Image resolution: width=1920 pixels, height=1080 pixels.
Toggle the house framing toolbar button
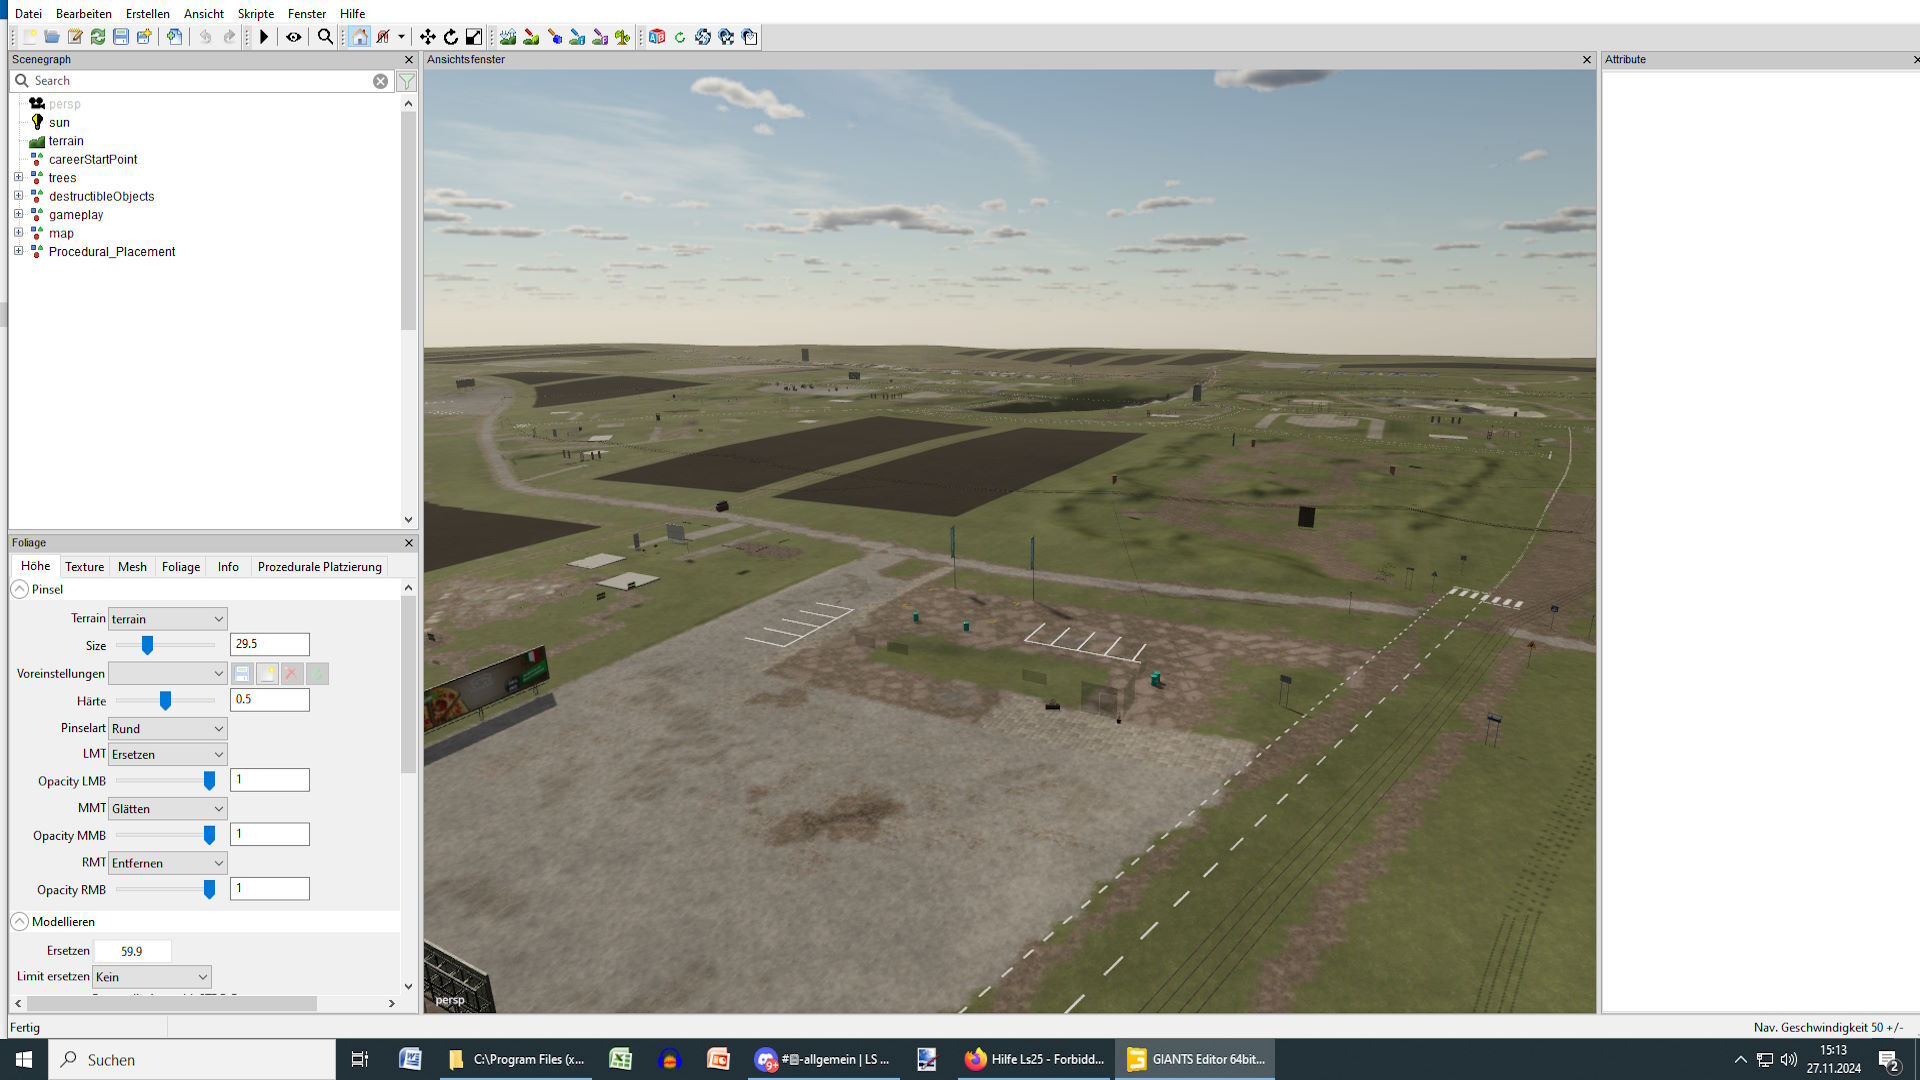tap(359, 37)
